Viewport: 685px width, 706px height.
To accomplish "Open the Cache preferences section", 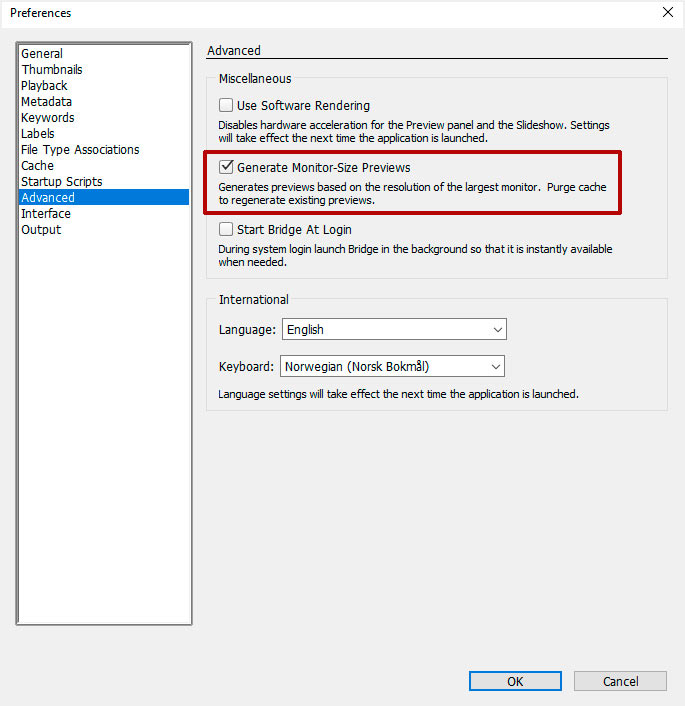I will (x=37, y=166).
